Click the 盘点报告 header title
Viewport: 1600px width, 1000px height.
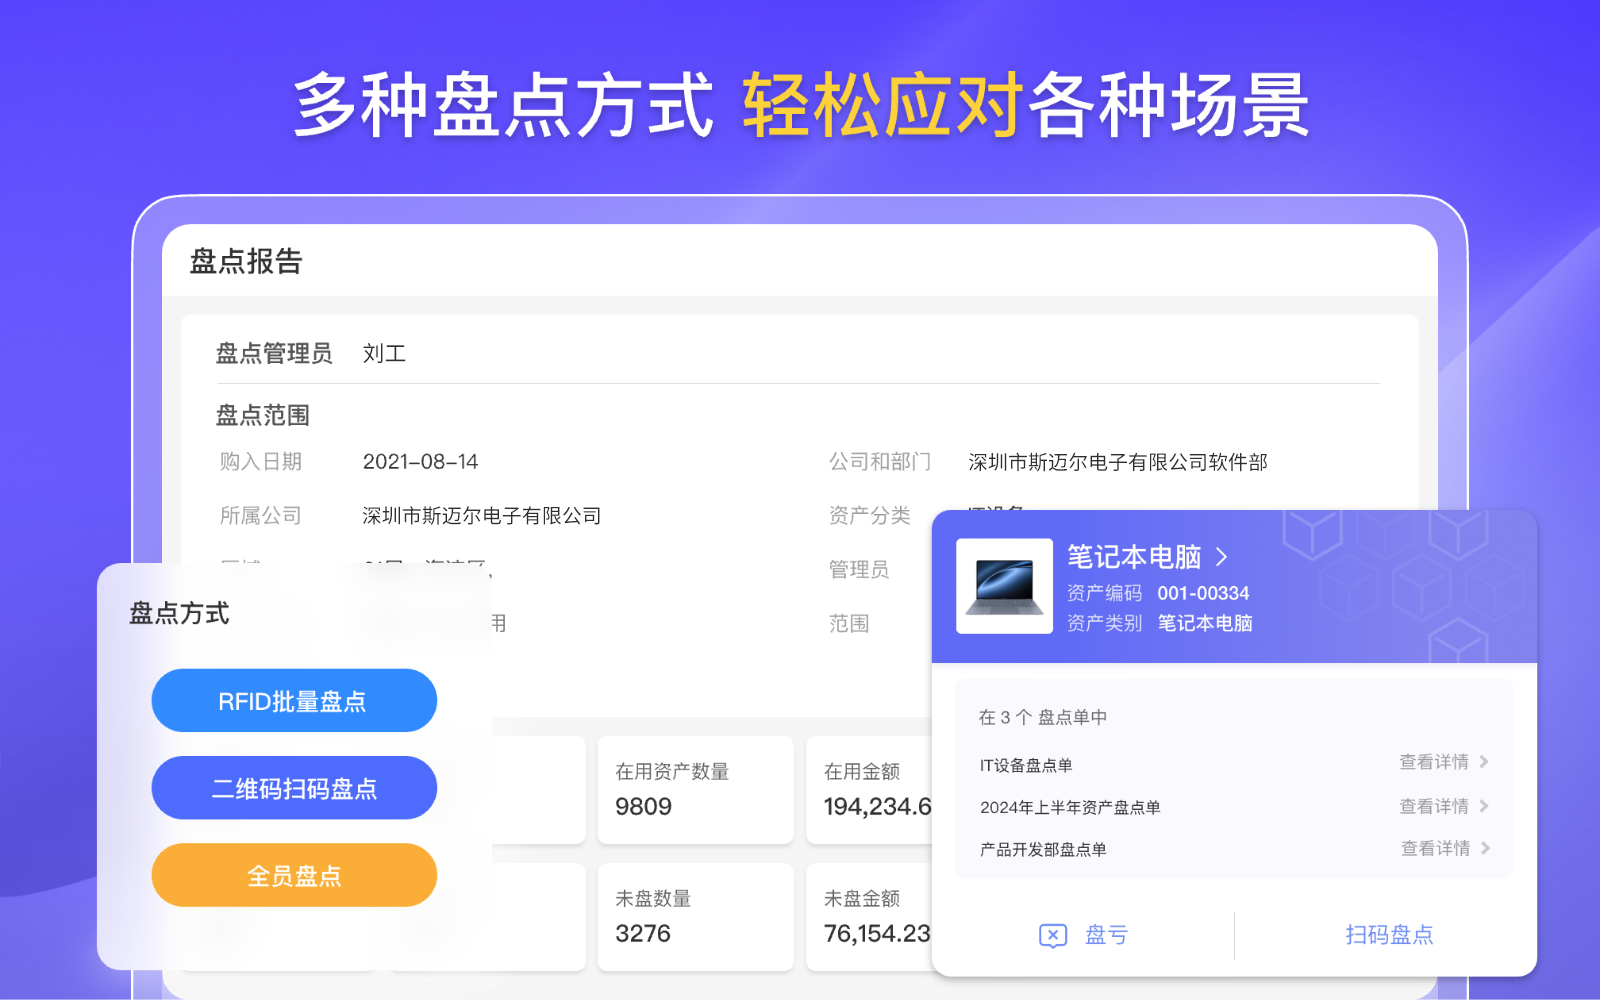(x=246, y=261)
